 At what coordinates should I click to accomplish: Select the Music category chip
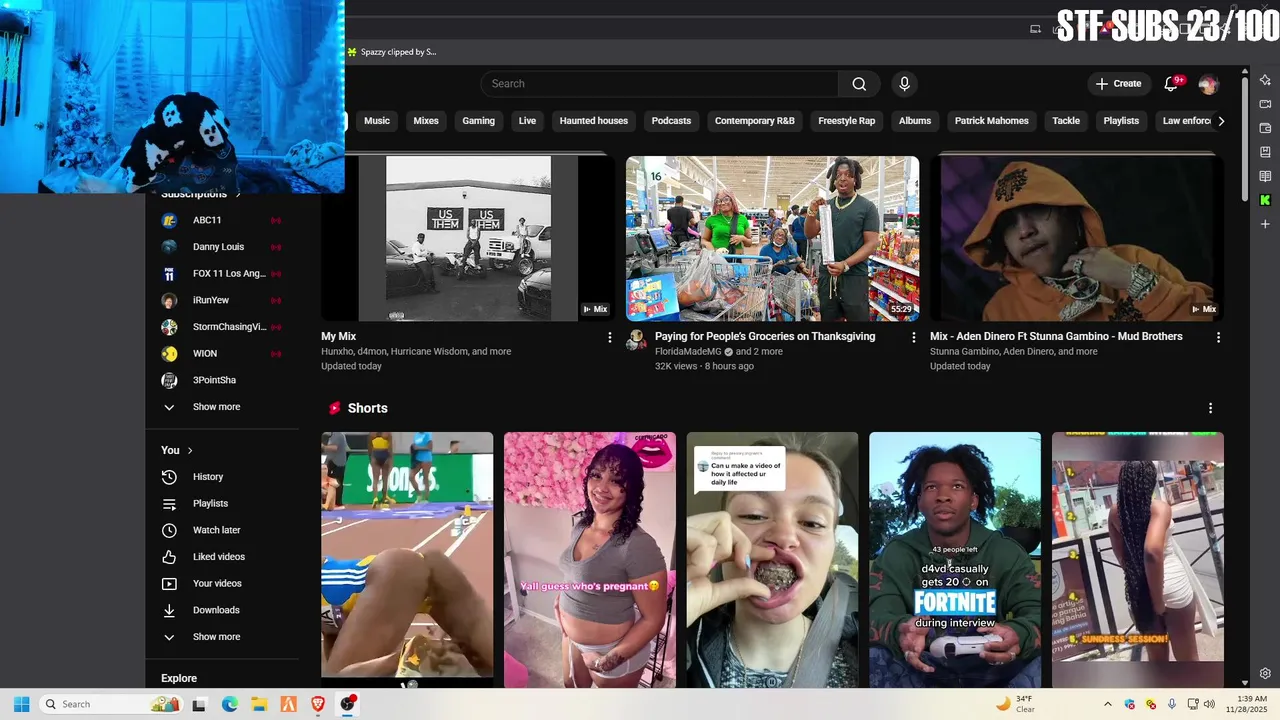pyautogui.click(x=377, y=121)
